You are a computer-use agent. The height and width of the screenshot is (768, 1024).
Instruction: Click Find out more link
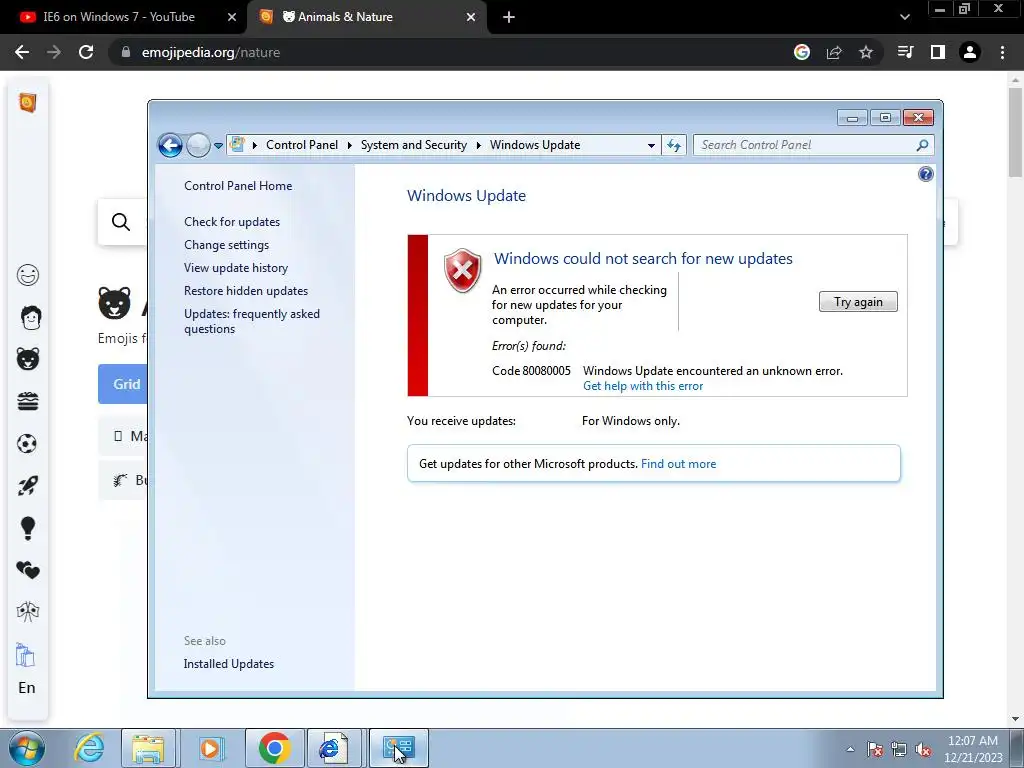click(679, 464)
